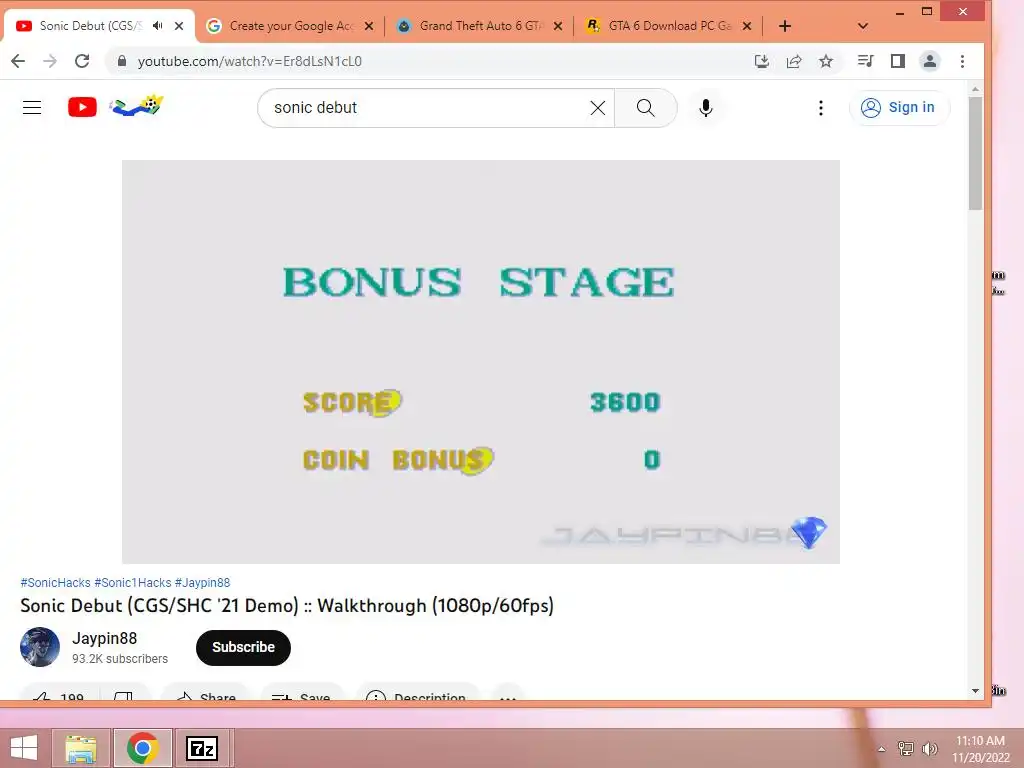Expand the tab search chevron

863,26
